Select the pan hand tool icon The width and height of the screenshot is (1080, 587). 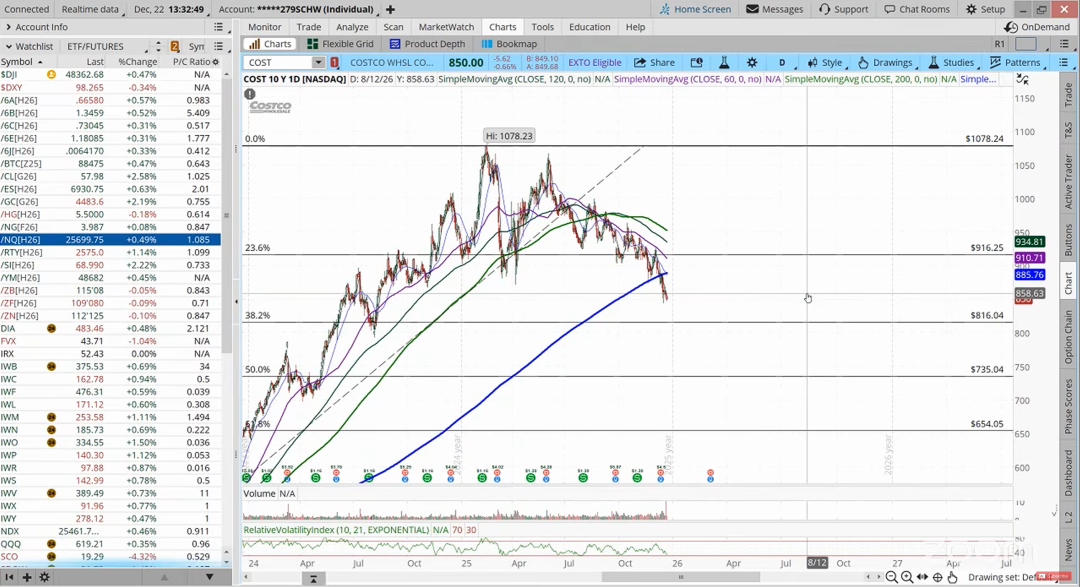(x=953, y=577)
